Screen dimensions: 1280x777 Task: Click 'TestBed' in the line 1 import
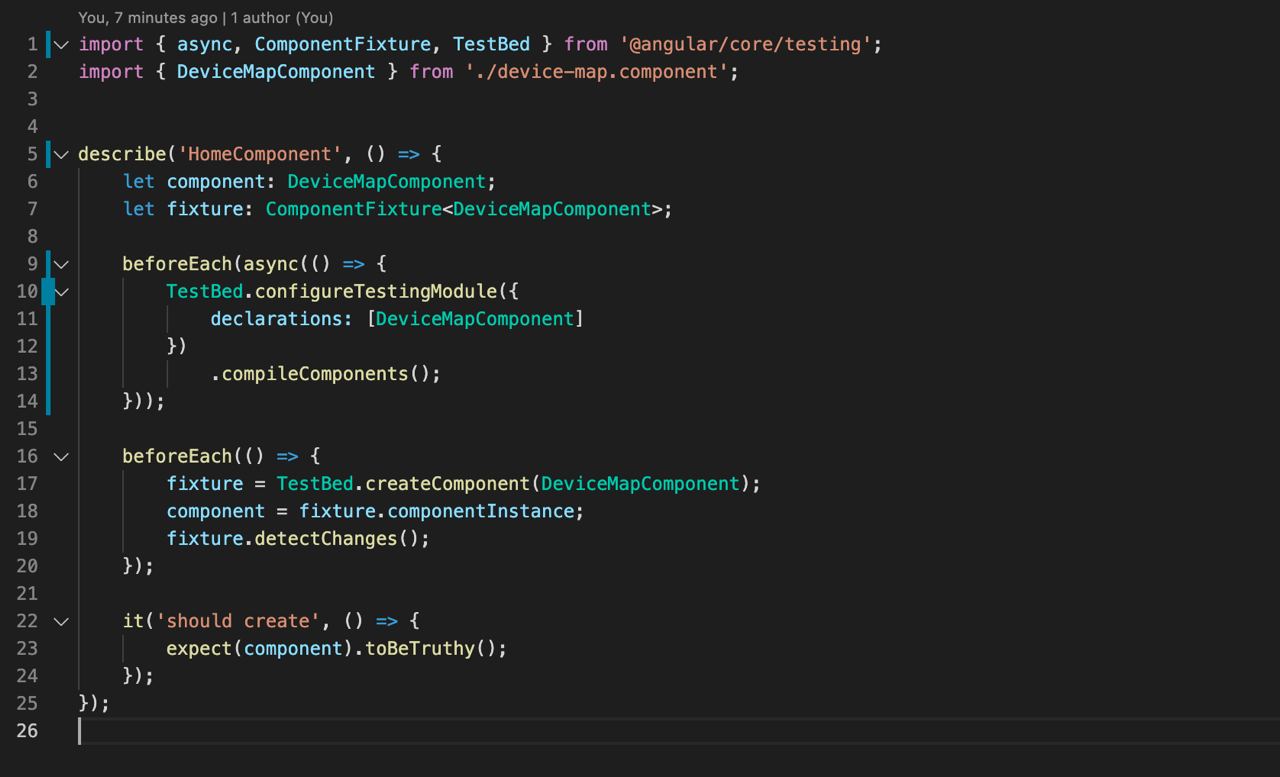tap(492, 44)
